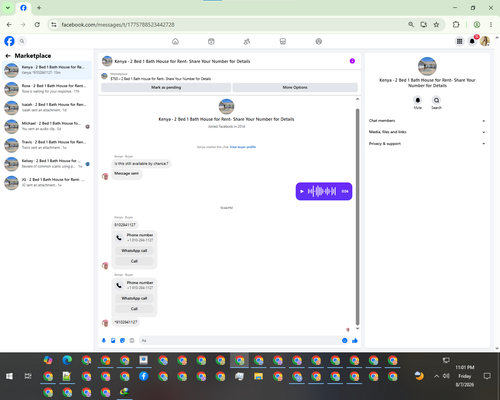
Task: Click the back arrow beside Marketplace heading
Action: pyautogui.click(x=8, y=56)
